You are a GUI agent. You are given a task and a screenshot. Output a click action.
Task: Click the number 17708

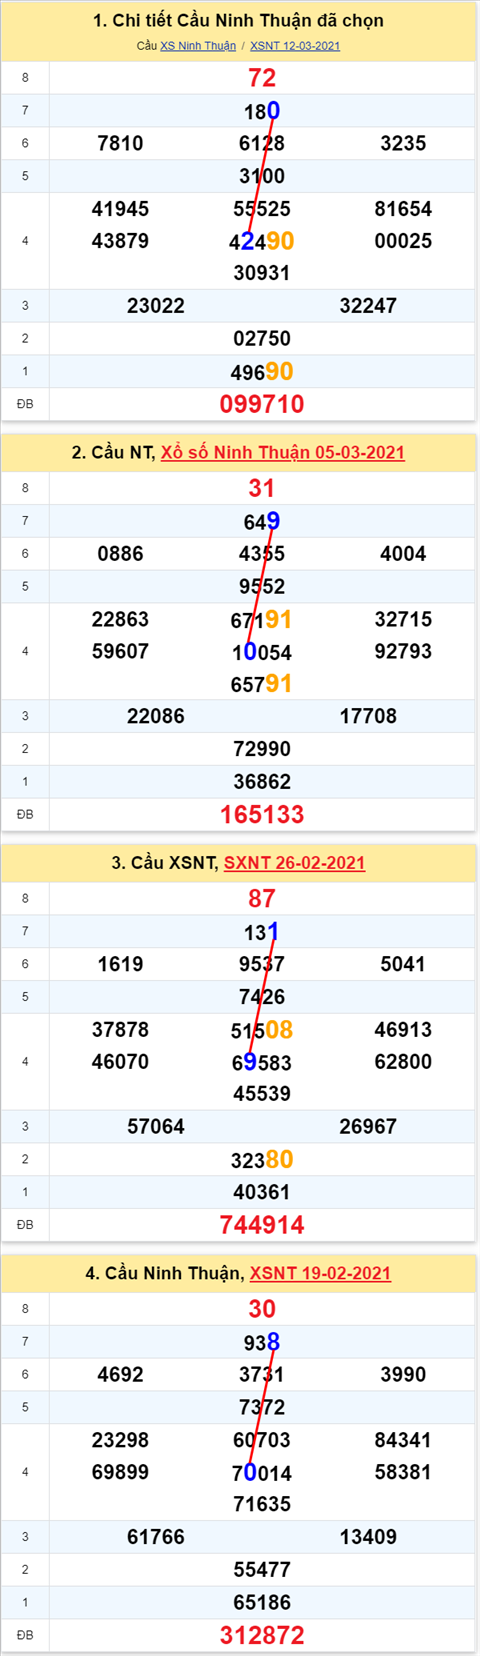pyautogui.click(x=368, y=716)
